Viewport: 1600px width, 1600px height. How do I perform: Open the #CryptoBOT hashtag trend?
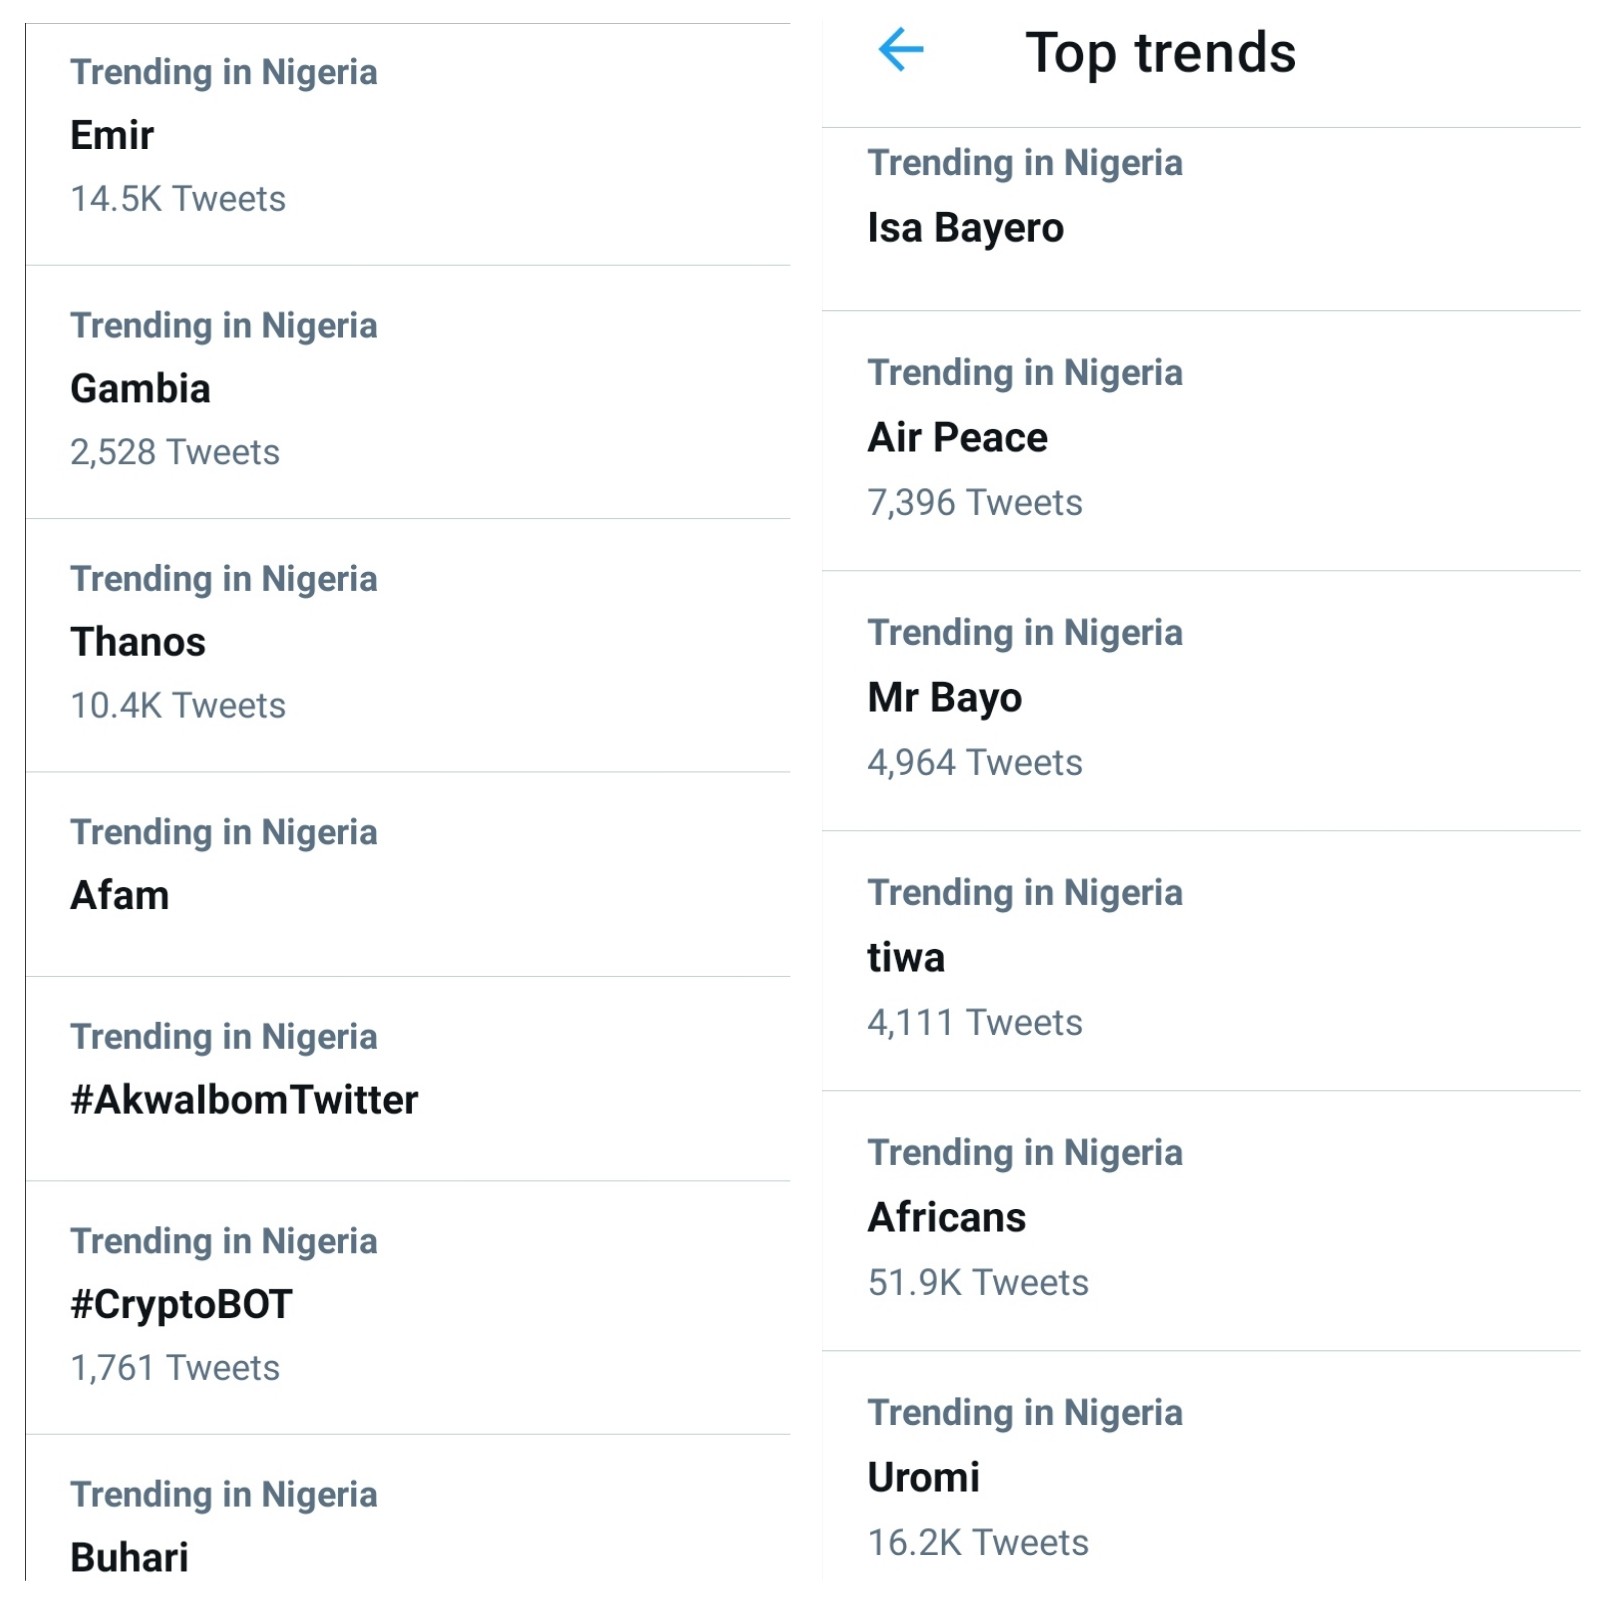pos(181,1304)
